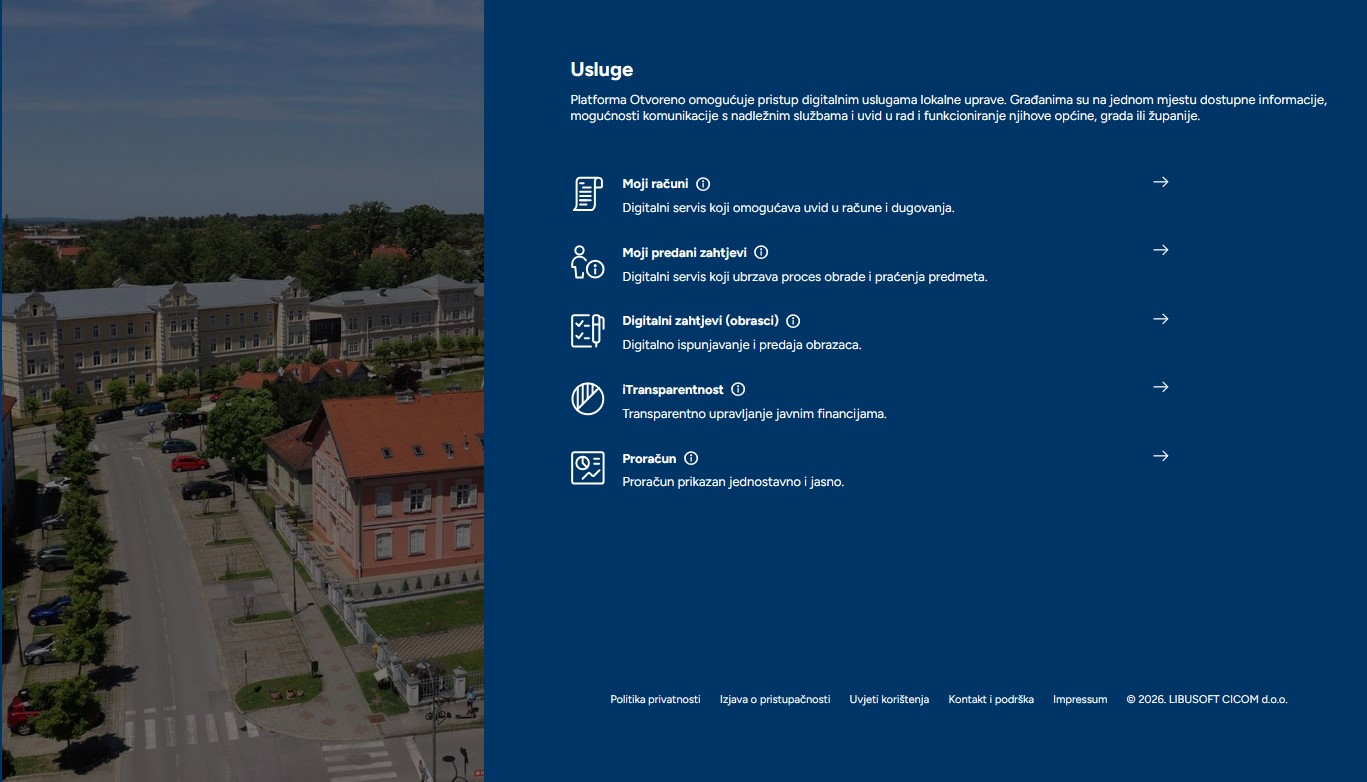Go to Digitalni zahtjevi using its arrow
The height and width of the screenshot is (782, 1367).
click(1160, 319)
